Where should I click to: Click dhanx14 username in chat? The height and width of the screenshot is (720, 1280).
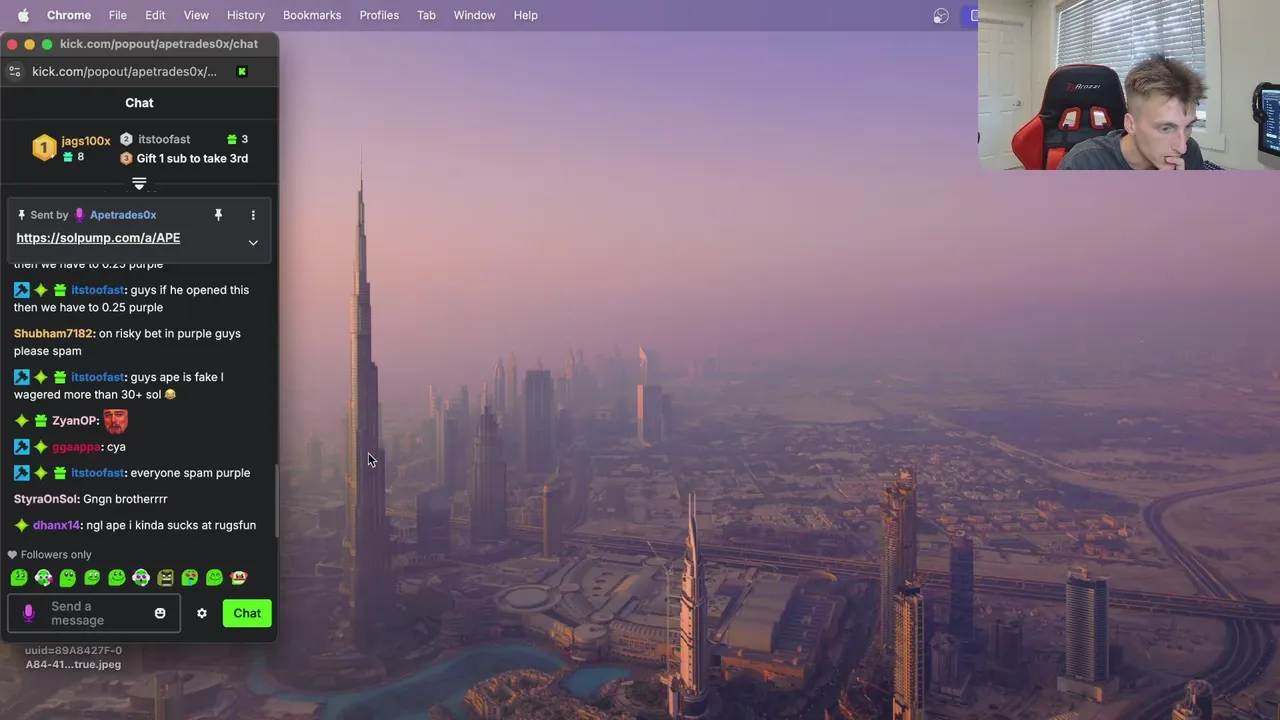click(x=56, y=525)
